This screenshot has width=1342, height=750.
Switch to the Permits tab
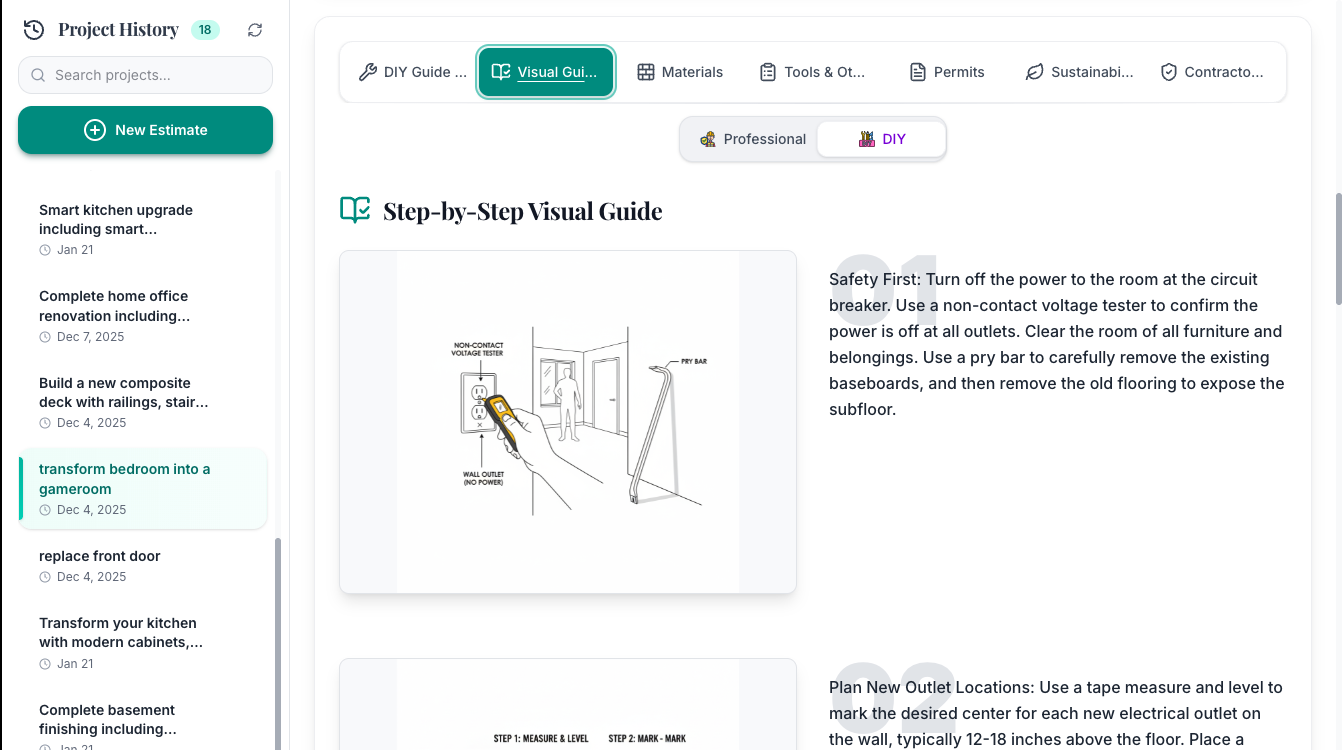tap(945, 71)
